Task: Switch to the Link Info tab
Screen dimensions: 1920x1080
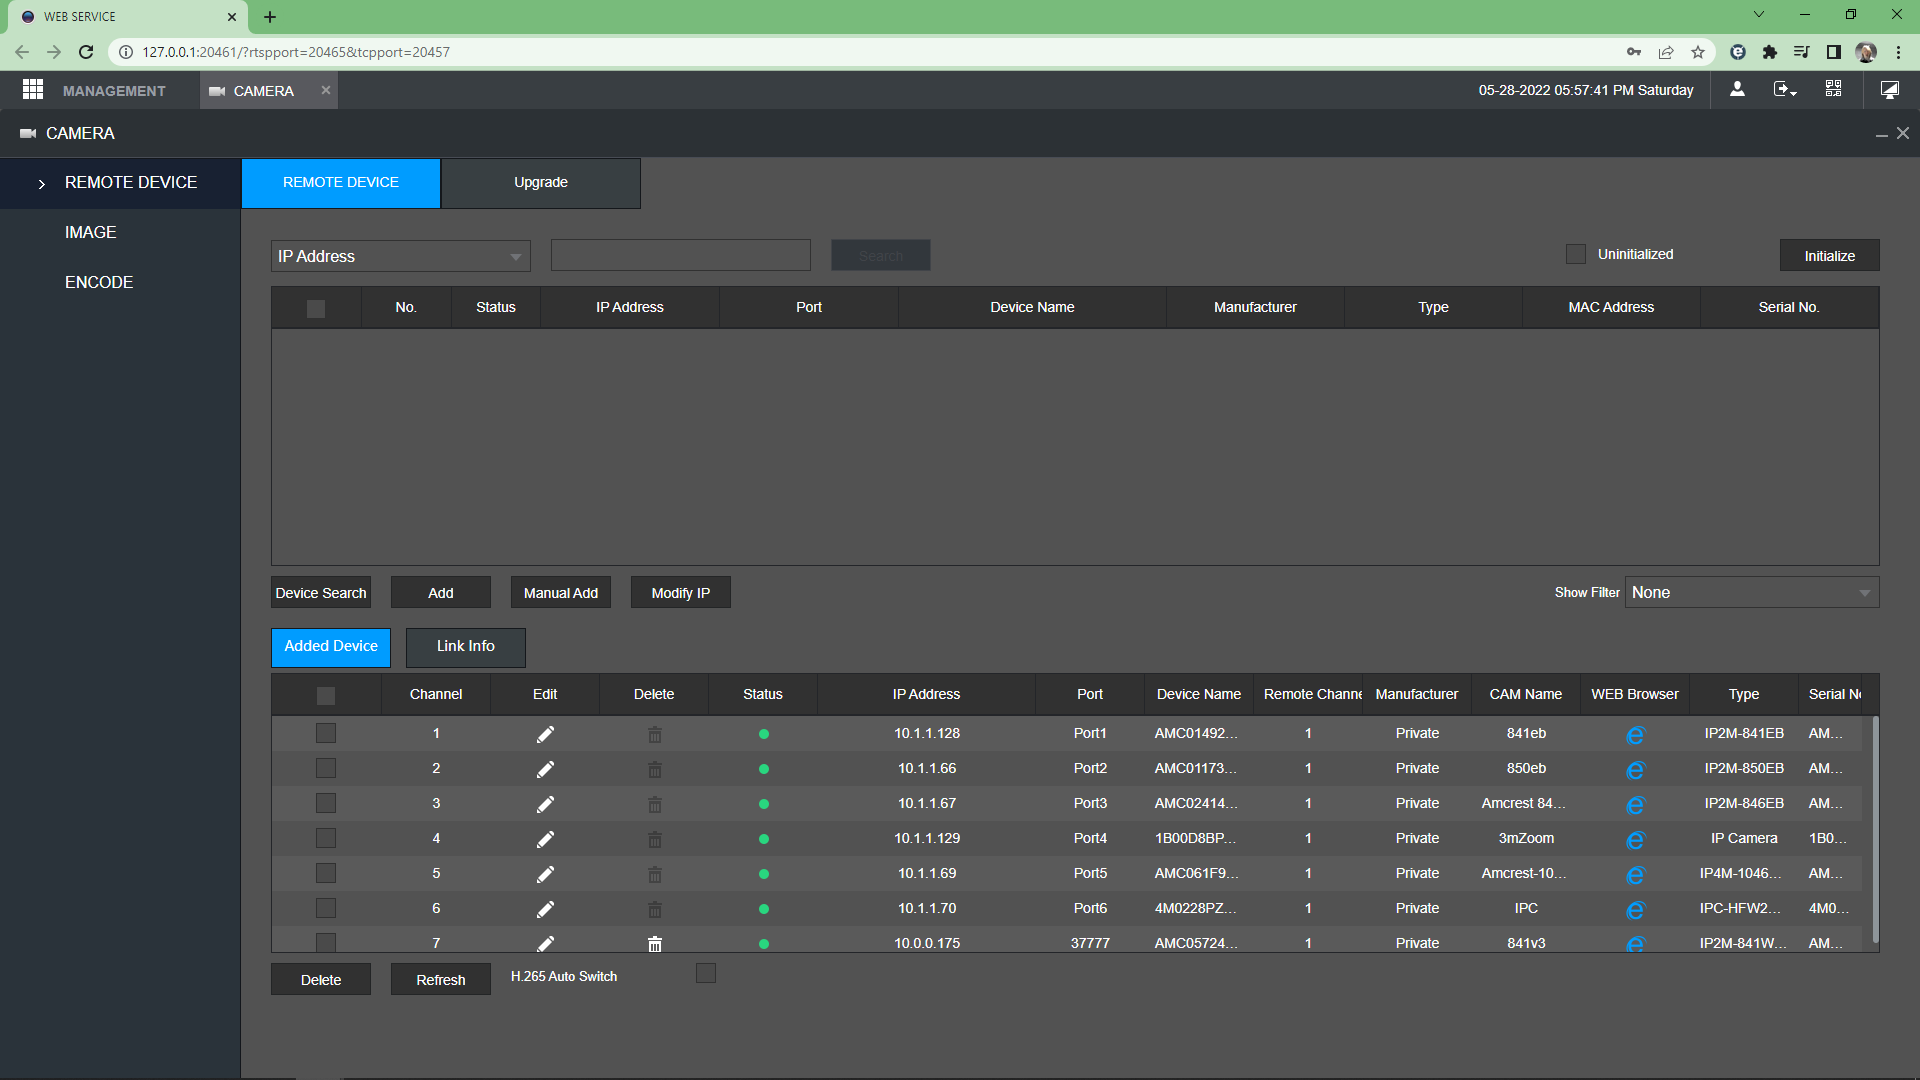Action: point(466,647)
